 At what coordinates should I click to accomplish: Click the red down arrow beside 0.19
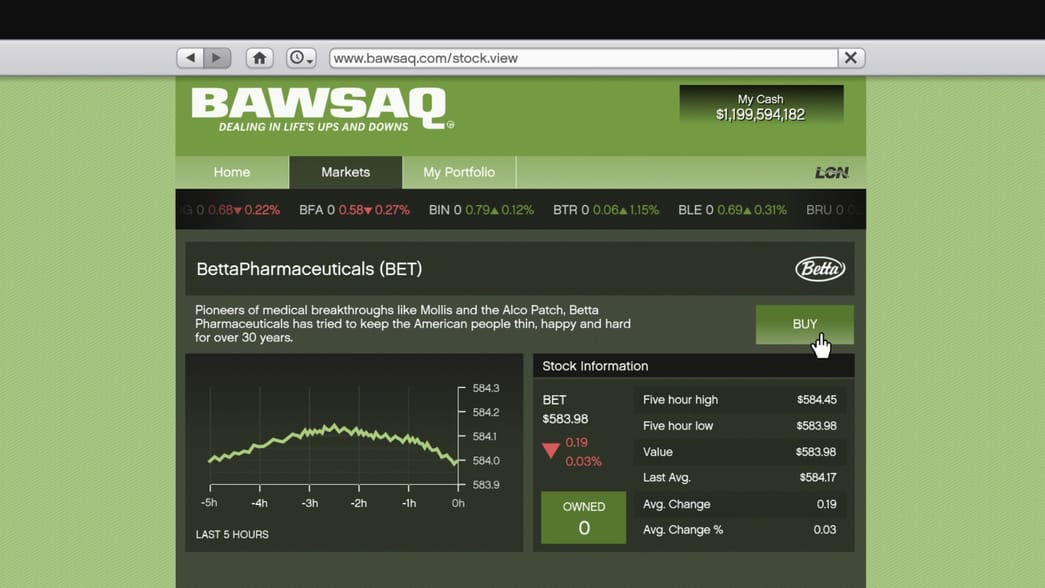[x=551, y=451]
